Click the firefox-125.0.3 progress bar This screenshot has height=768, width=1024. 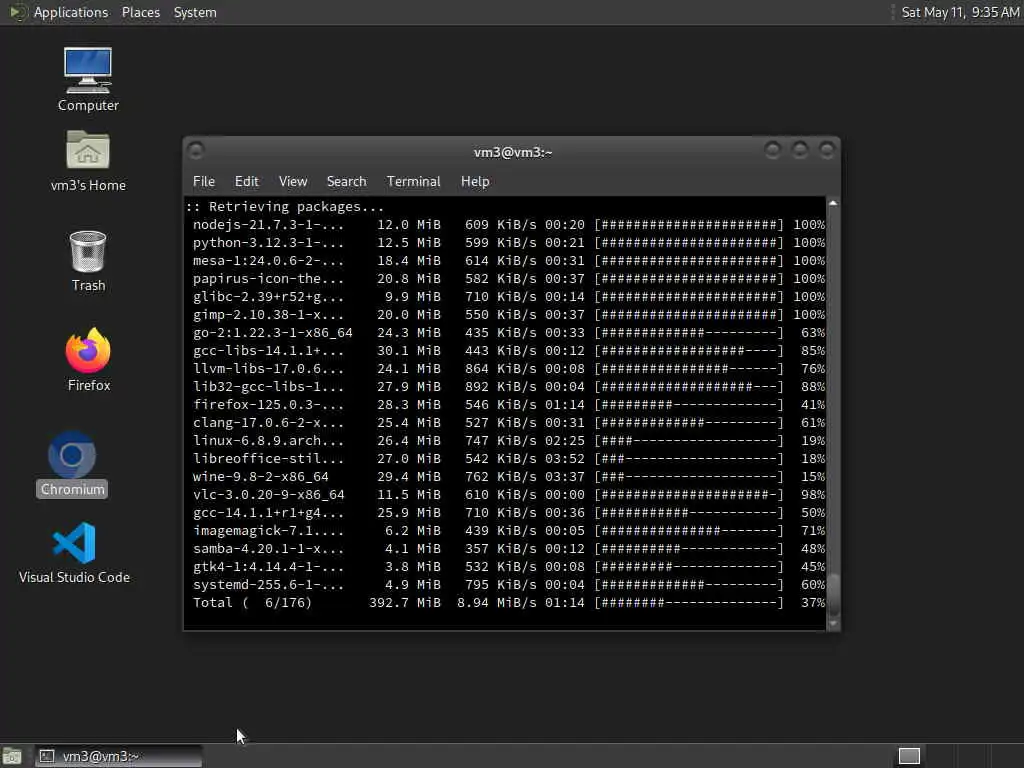688,405
